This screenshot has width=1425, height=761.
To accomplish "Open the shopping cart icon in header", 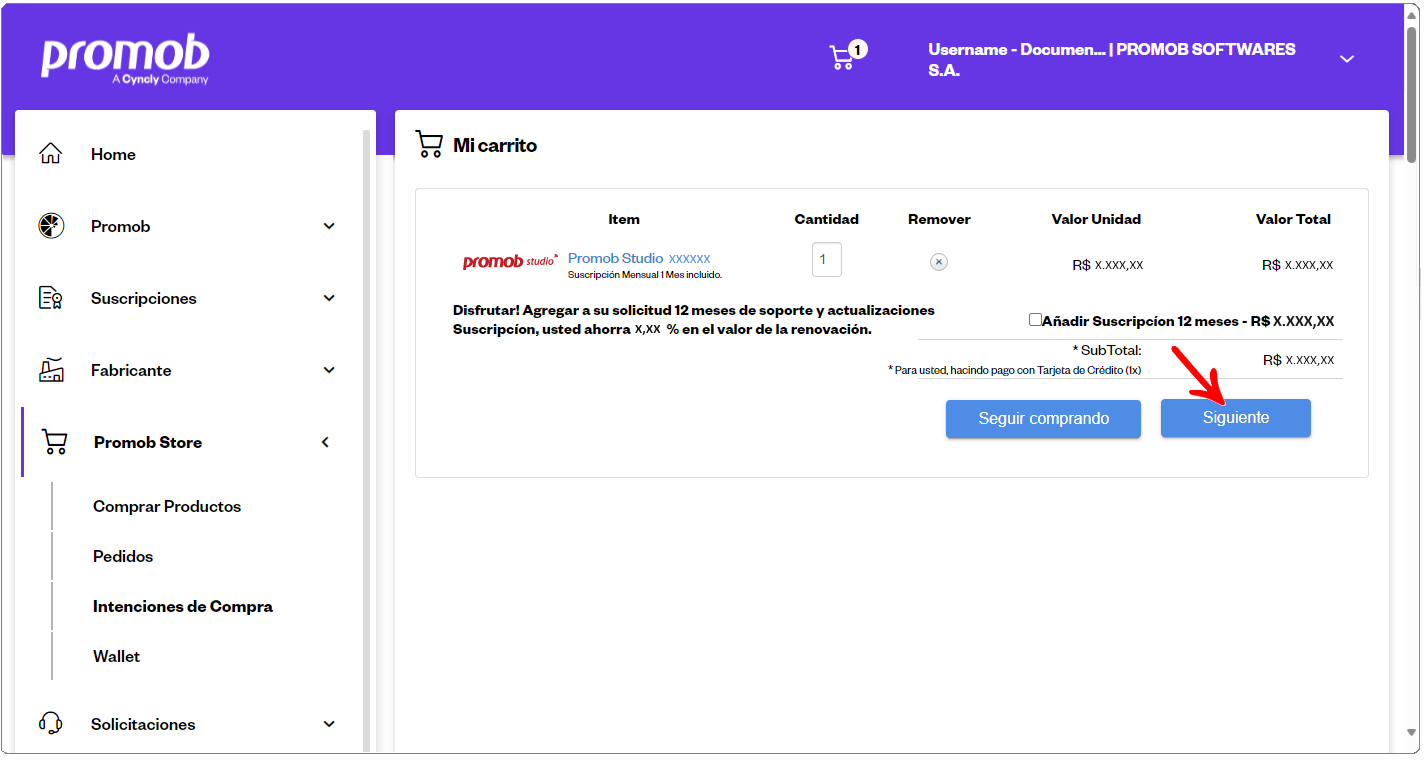I will pyautogui.click(x=842, y=58).
